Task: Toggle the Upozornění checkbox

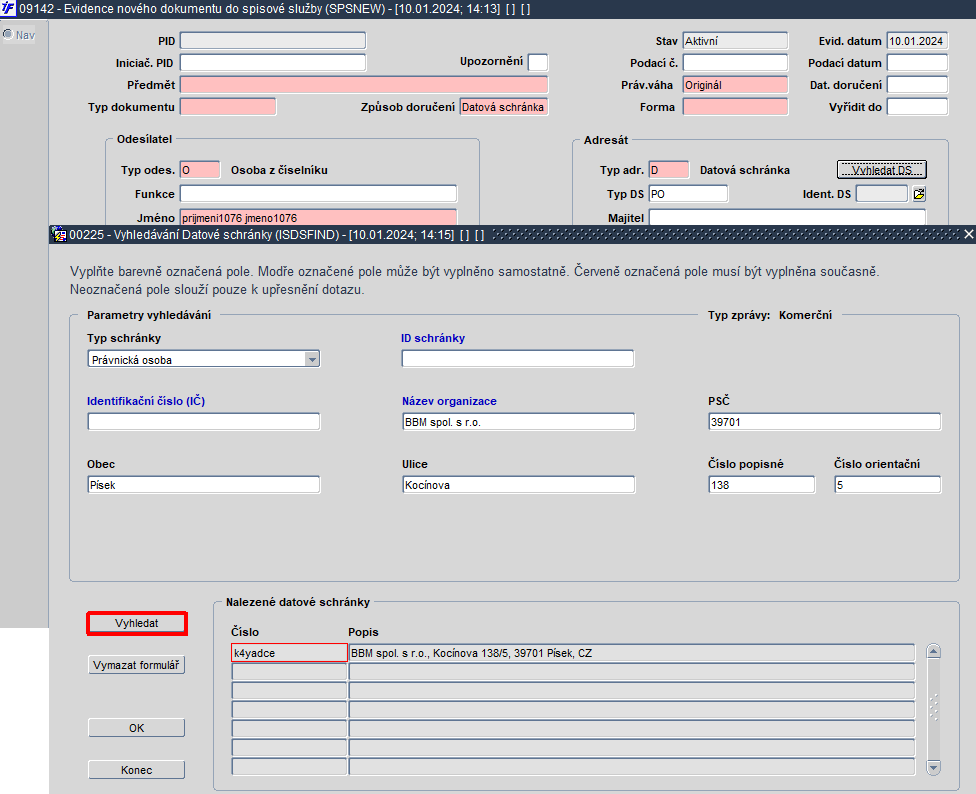Action: point(538,62)
